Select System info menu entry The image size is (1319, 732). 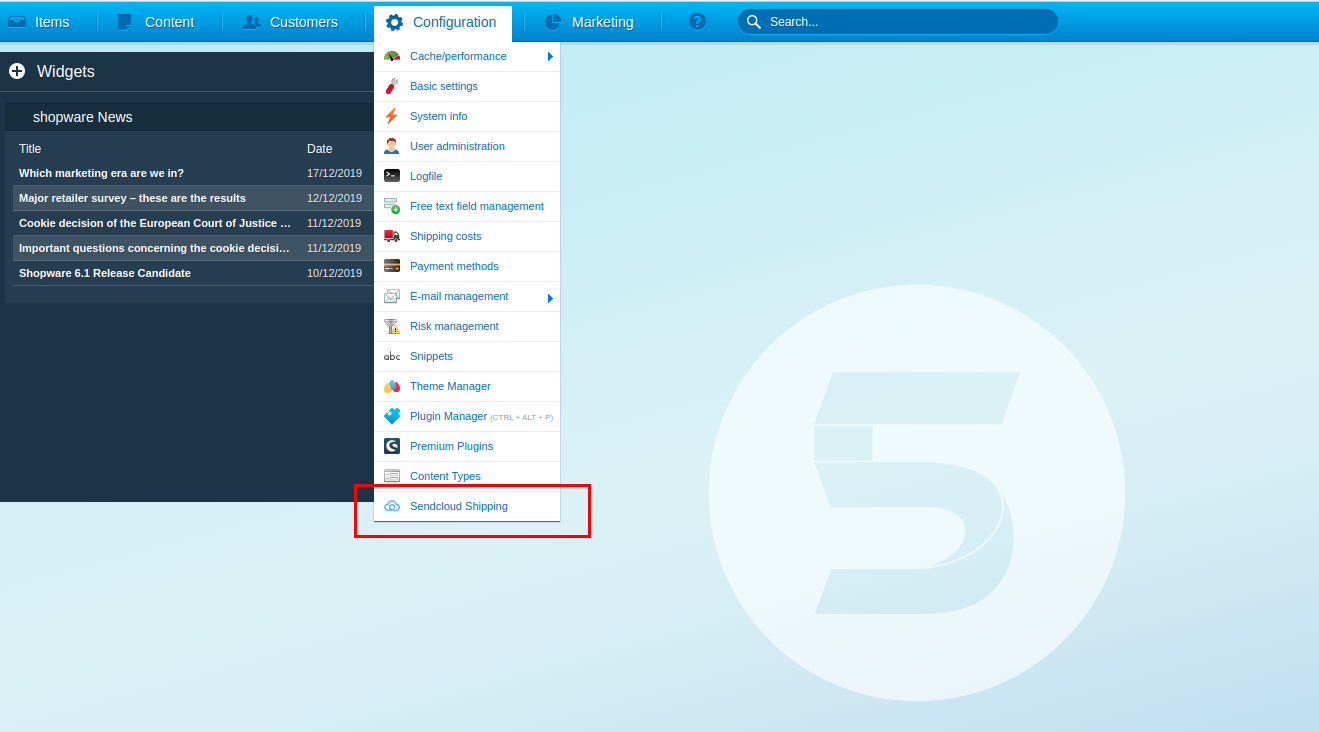(x=467, y=117)
